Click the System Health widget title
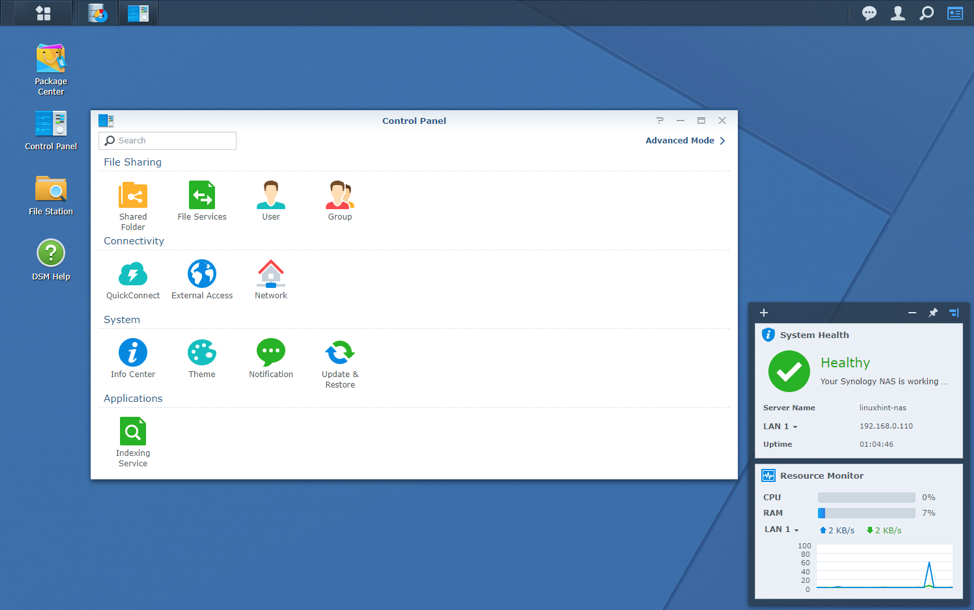Viewport: 974px width, 610px height. 814,335
